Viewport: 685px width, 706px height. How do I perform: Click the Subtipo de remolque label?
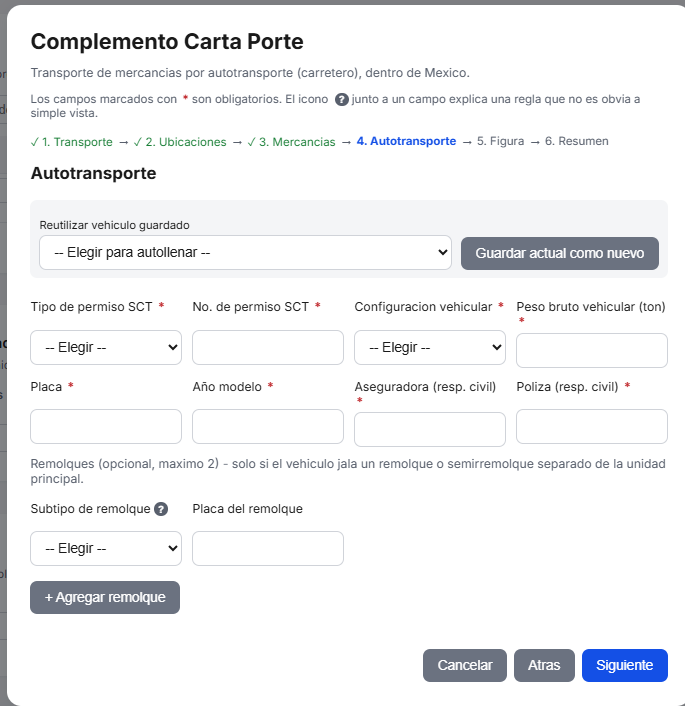click(x=91, y=509)
